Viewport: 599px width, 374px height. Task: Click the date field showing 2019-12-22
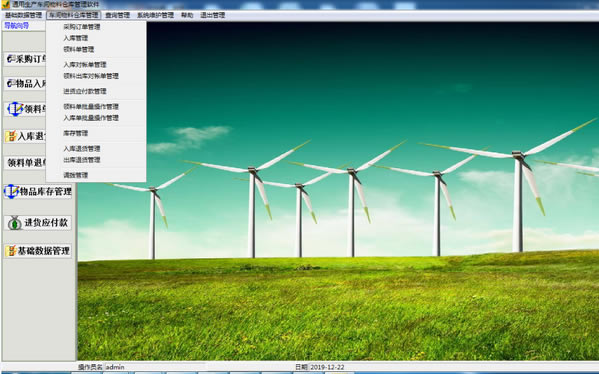pos(327,367)
